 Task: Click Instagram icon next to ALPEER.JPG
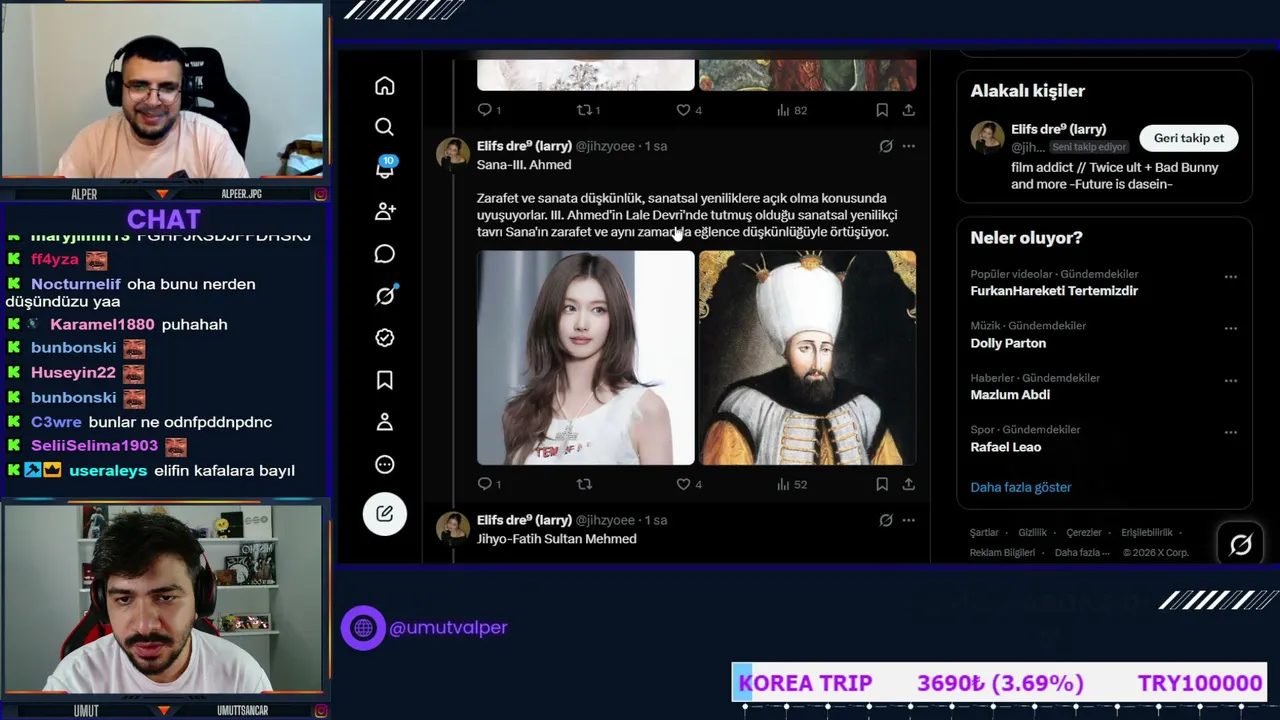[x=320, y=194]
